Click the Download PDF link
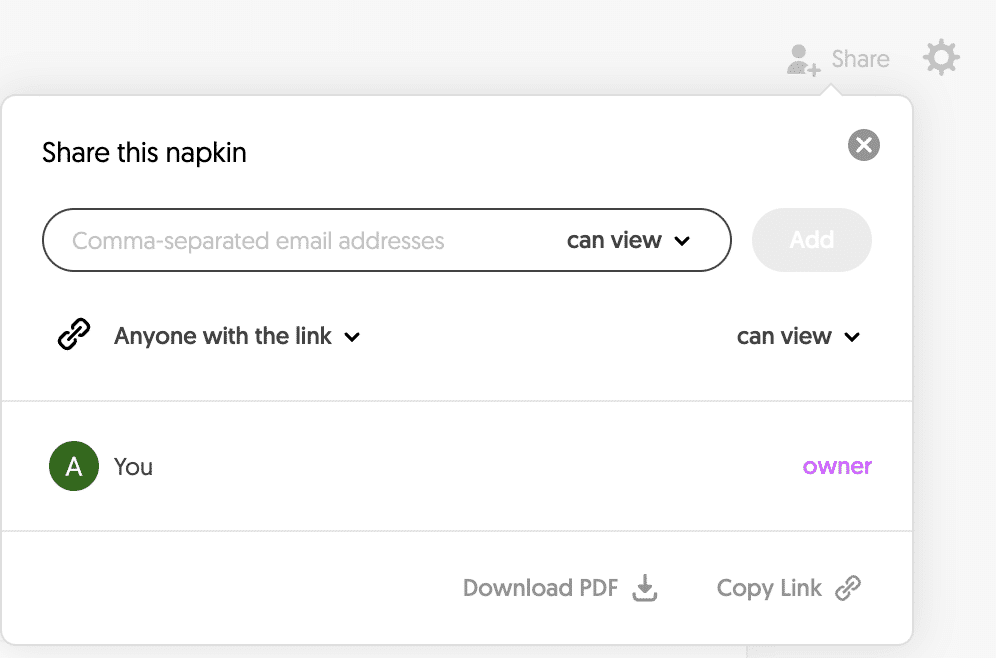The height and width of the screenshot is (658, 996). 540,588
